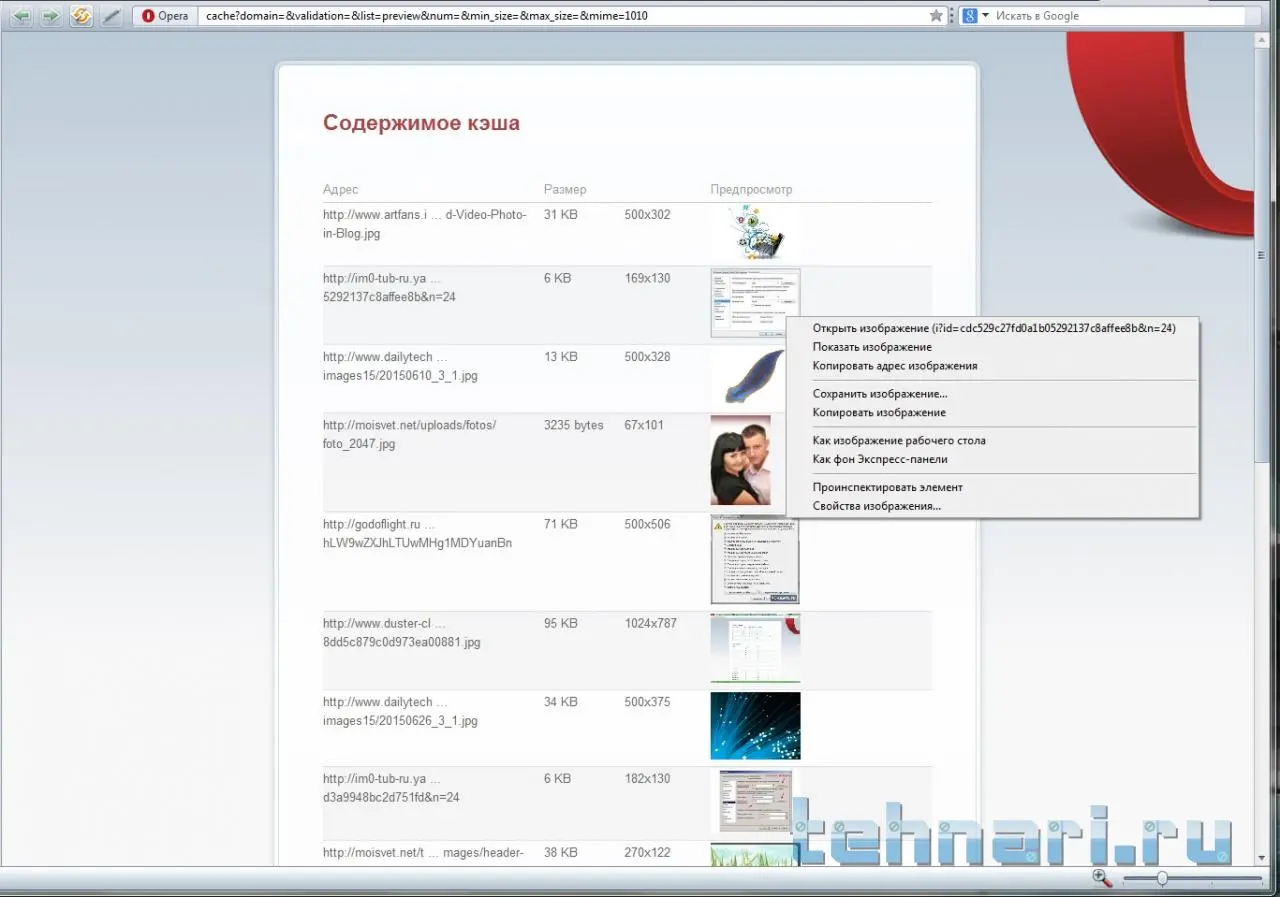The height and width of the screenshot is (897, 1280).
Task: Adjust the zoom slider handle in status bar
Action: click(x=1162, y=878)
